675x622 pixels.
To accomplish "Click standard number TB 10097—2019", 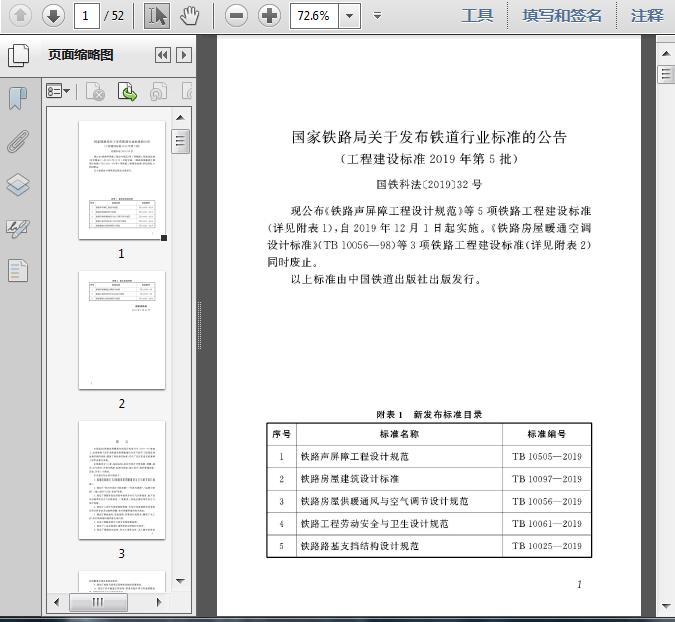I will click(547, 479).
